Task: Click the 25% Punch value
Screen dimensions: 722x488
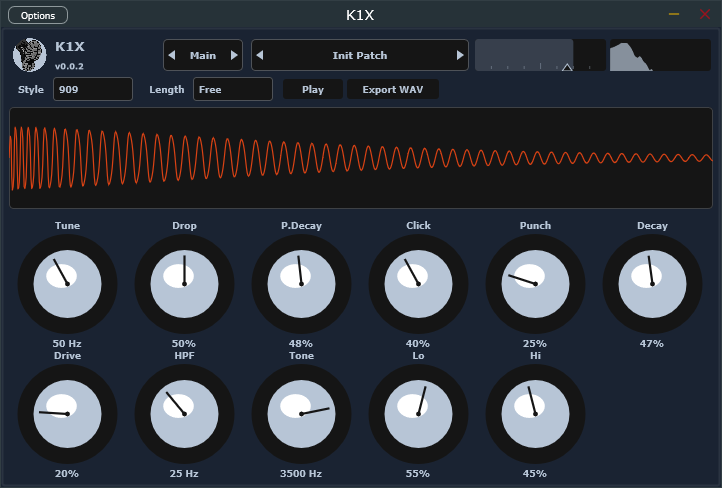Action: click(535, 343)
